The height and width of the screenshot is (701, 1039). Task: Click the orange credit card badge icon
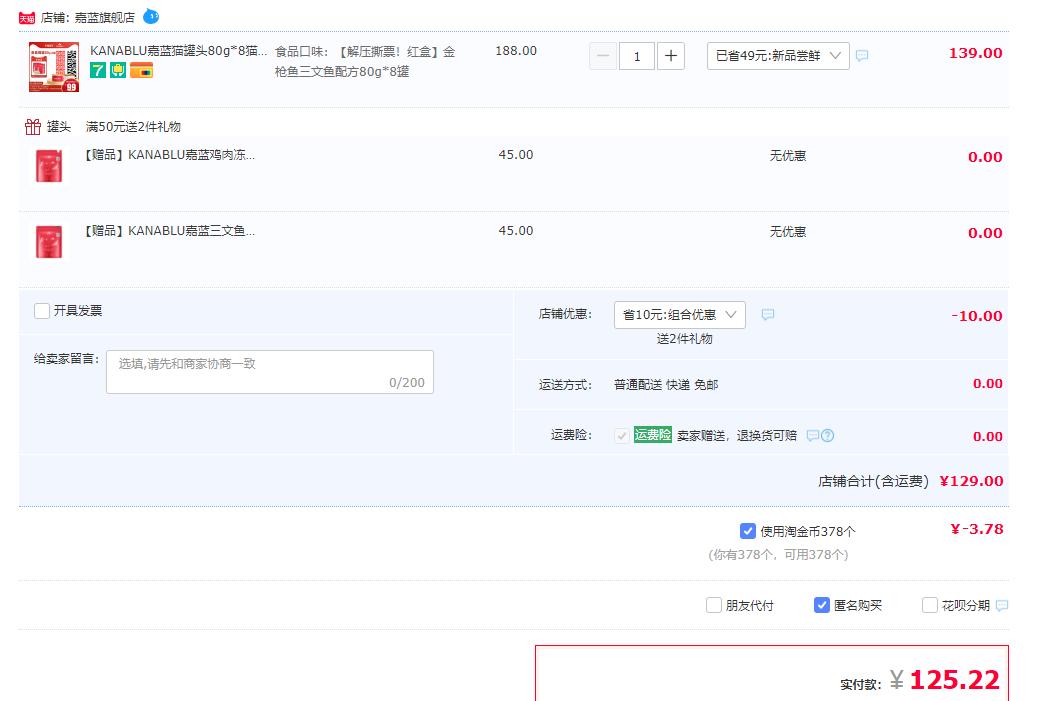click(141, 70)
